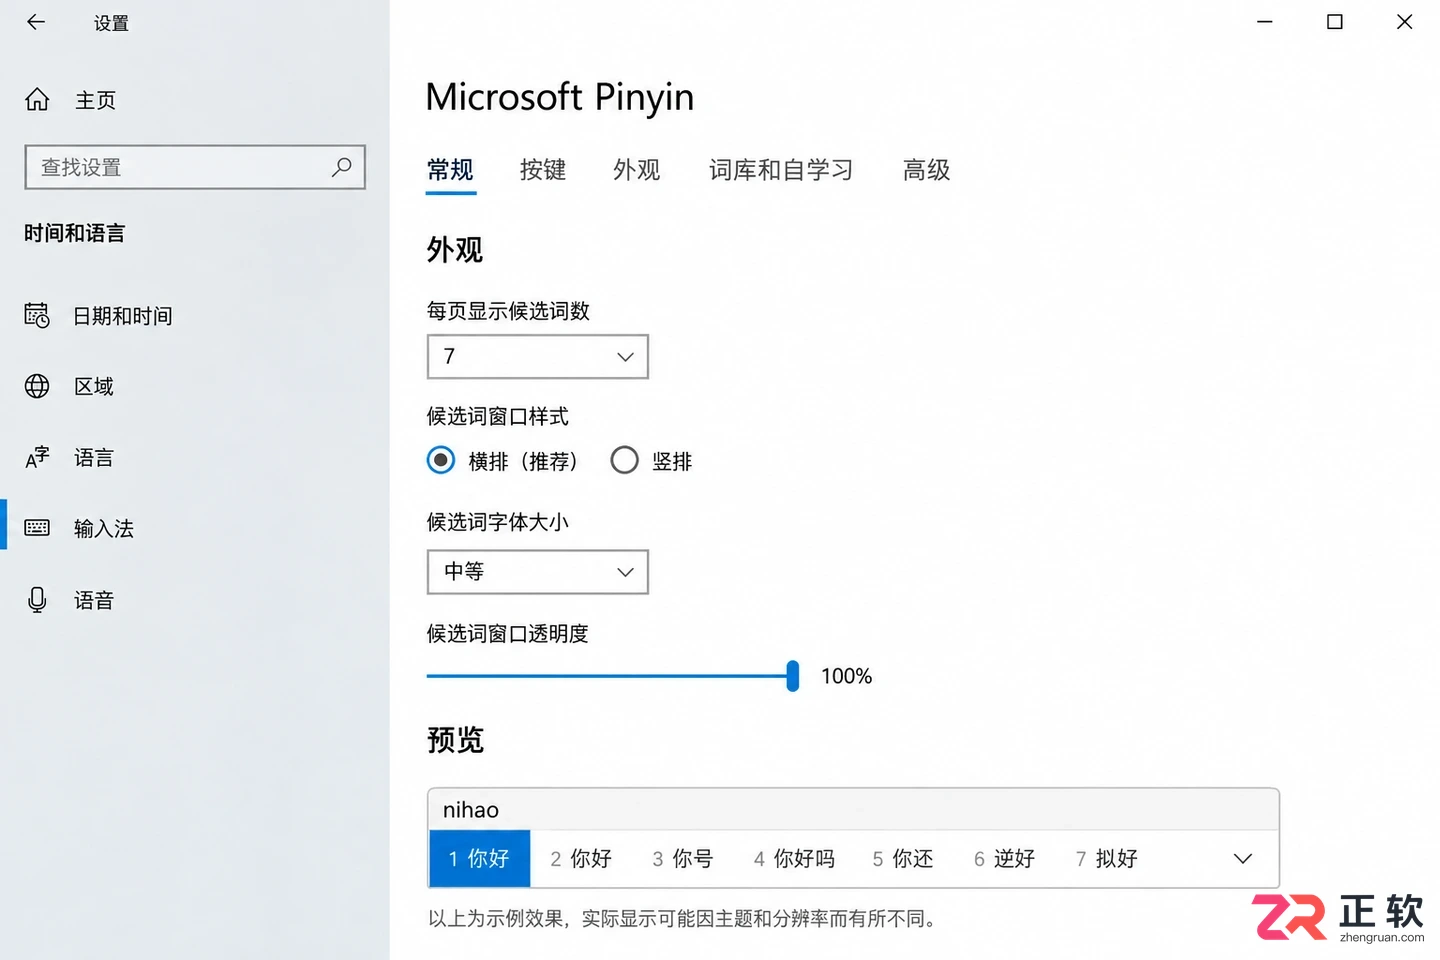Click the 100% transparency value
This screenshot has height=960, width=1440.
tap(846, 676)
